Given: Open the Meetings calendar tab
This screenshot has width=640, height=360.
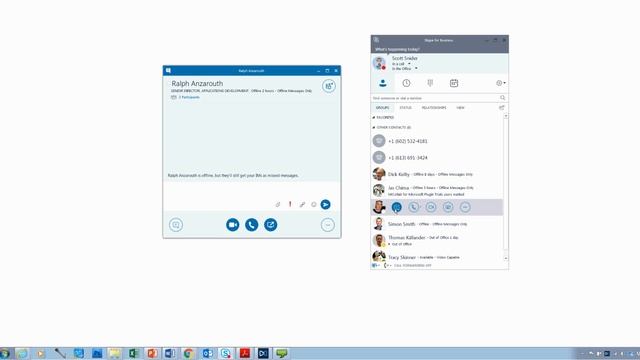Looking at the screenshot, I should click(454, 83).
